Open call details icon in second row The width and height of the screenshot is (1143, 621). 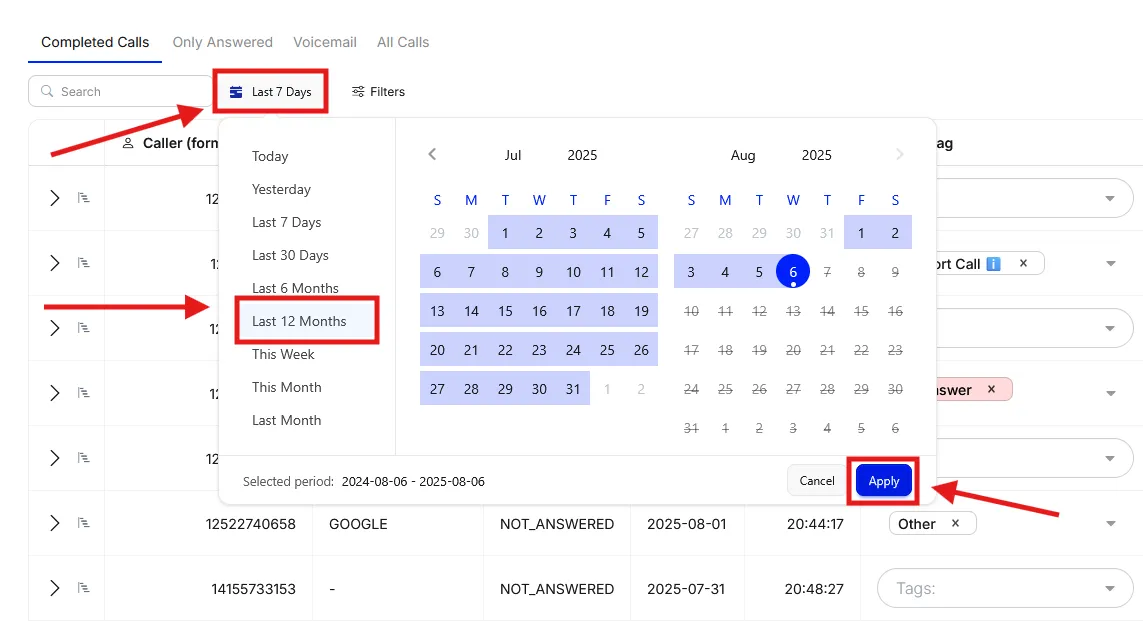click(84, 263)
